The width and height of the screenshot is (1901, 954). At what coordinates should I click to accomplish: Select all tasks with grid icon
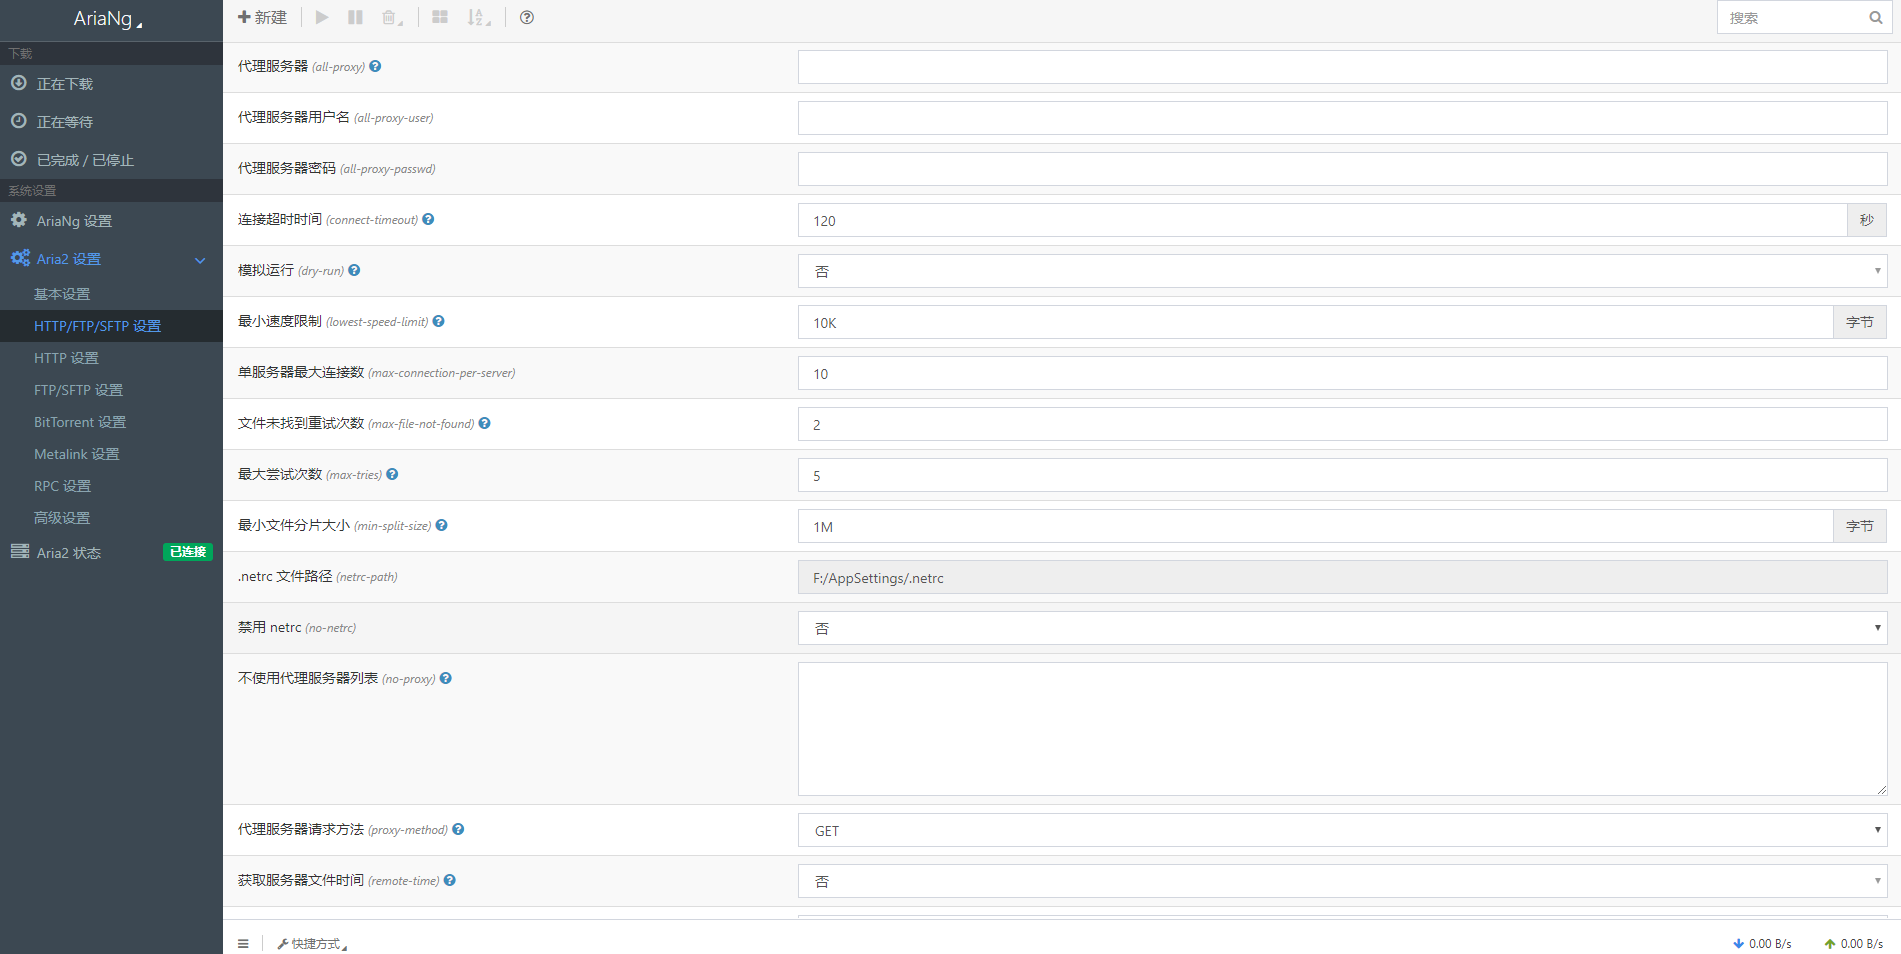[440, 17]
